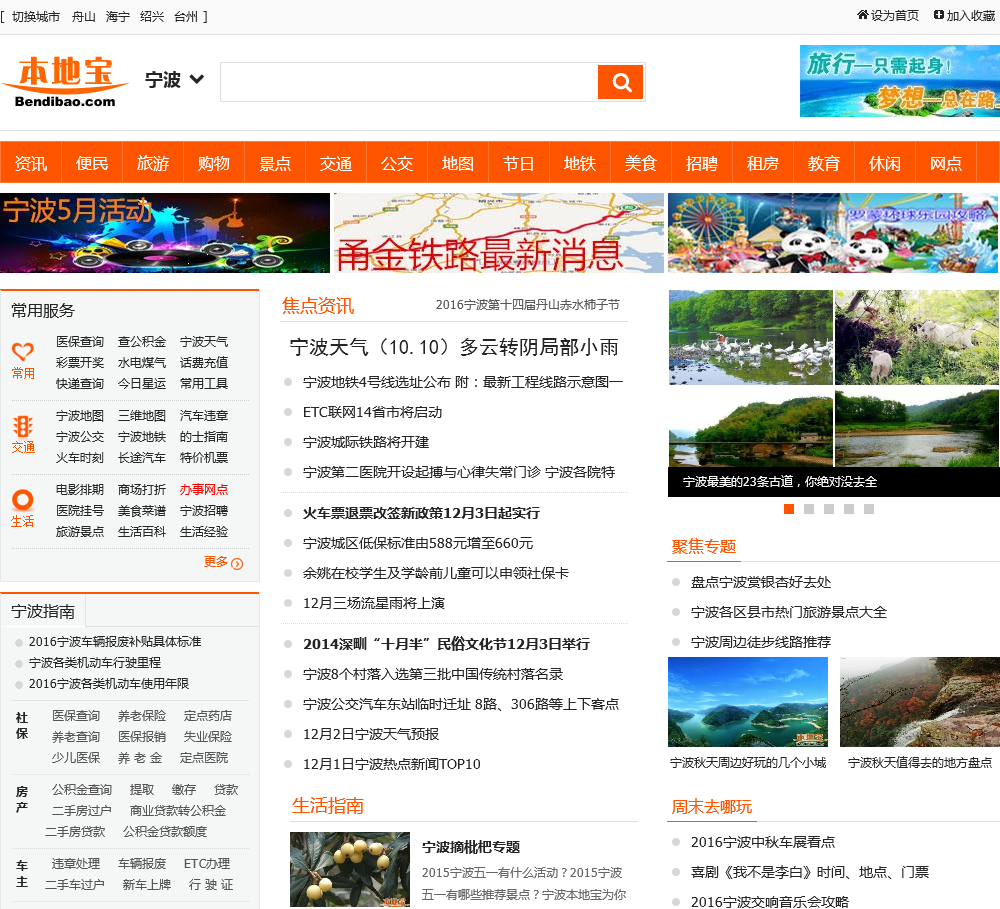Open the 宁波5月活动 banner
The height and width of the screenshot is (909, 1000).
coord(165,233)
